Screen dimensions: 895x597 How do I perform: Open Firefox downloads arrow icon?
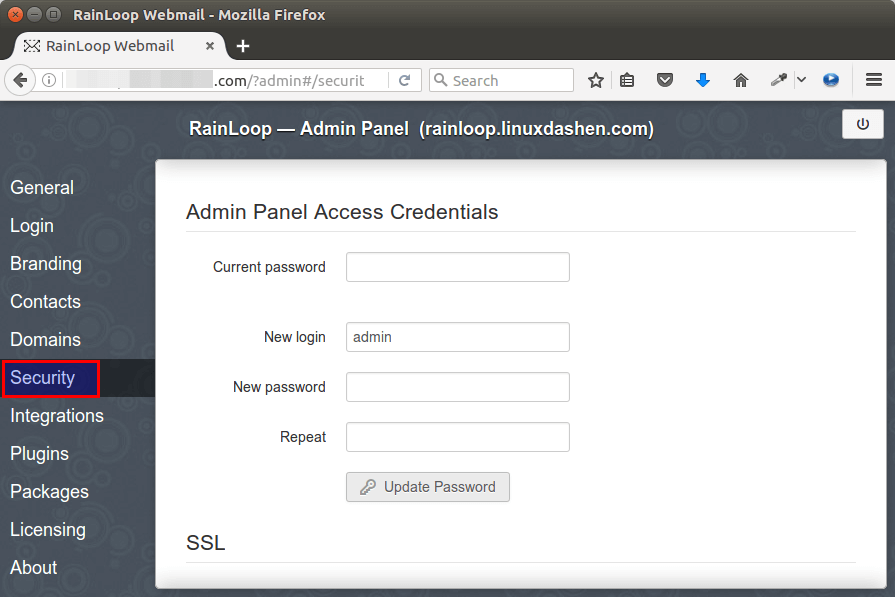[702, 81]
